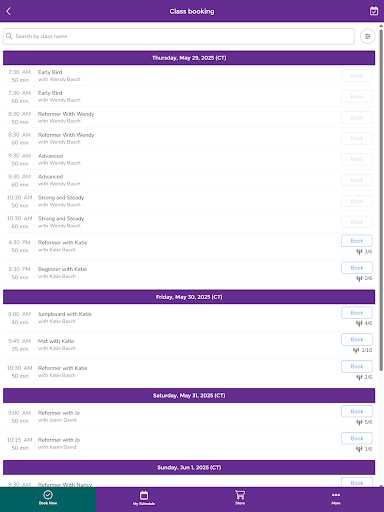Book Friday's Jumpboard with Katie class
The width and height of the screenshot is (384, 512).
tap(357, 313)
